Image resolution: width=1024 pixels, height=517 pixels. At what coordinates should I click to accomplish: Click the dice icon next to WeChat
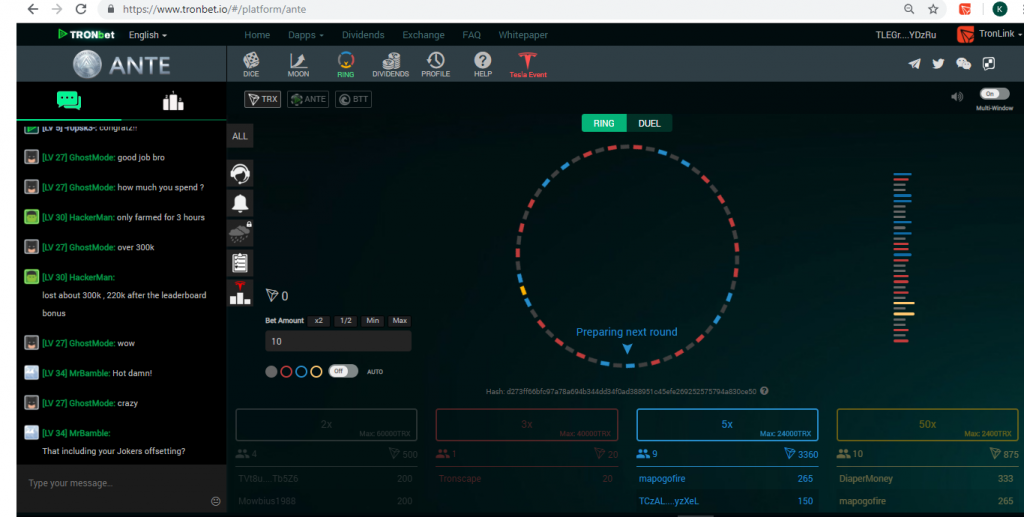(989, 63)
